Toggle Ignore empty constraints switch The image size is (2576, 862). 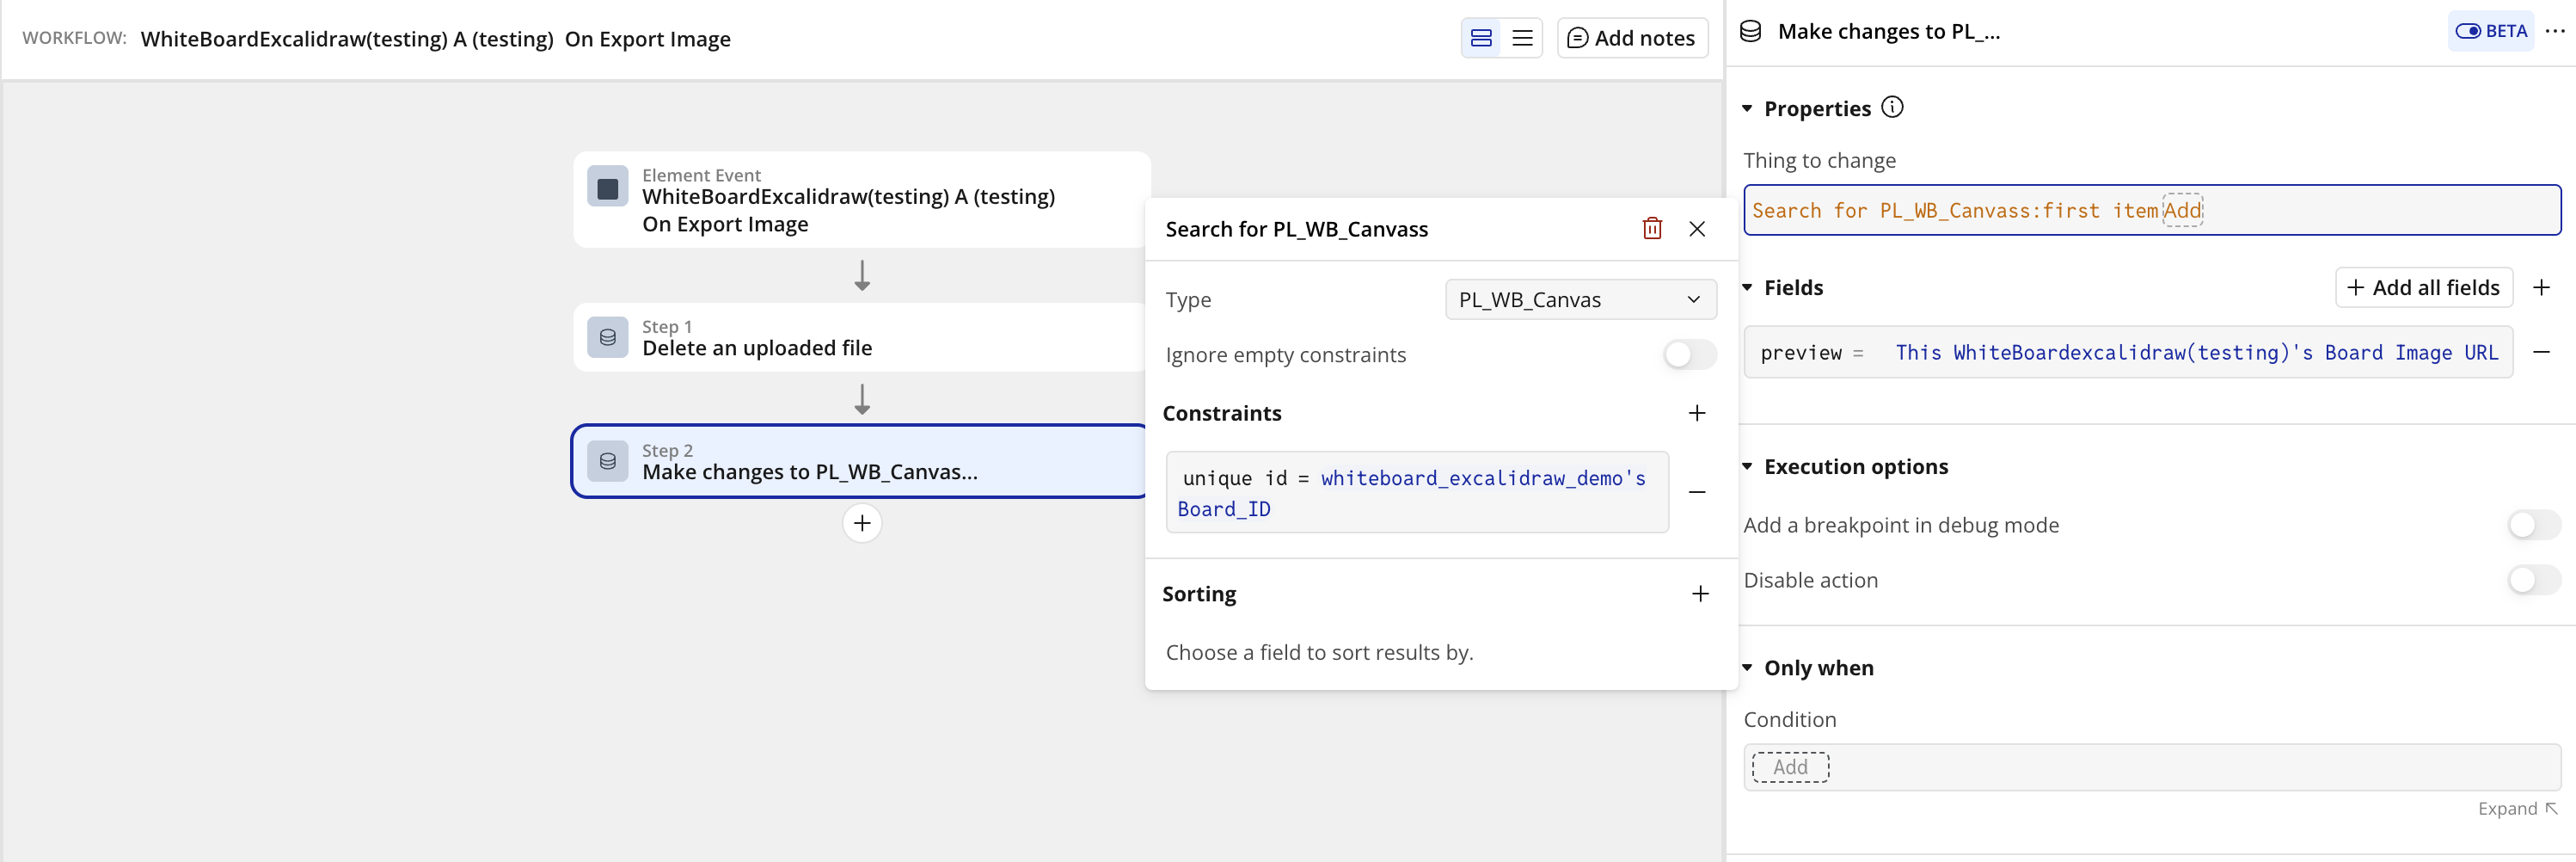(1690, 354)
